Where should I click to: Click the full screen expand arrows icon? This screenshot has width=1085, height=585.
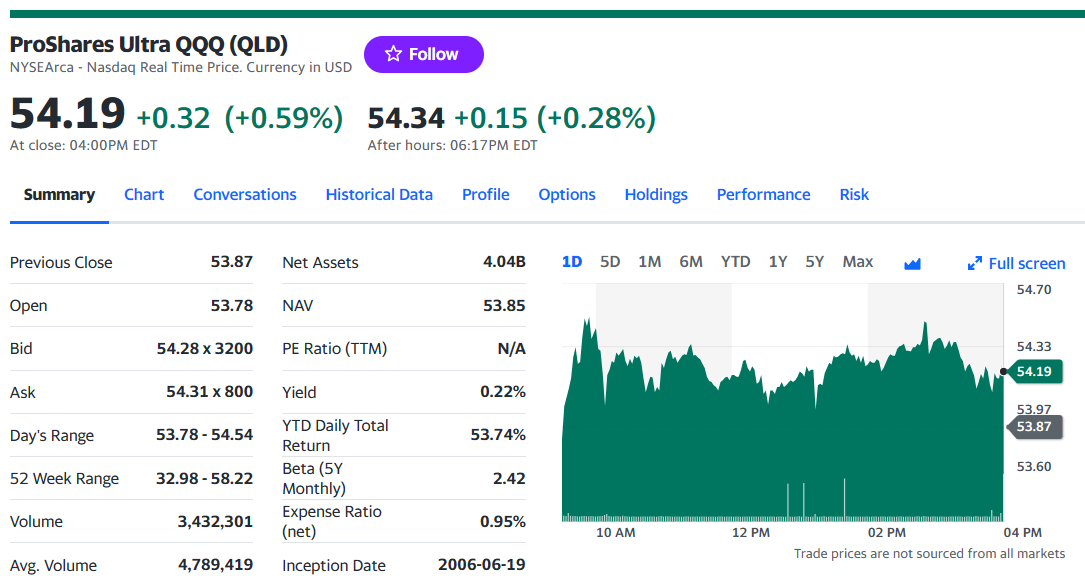pyautogui.click(x=974, y=264)
